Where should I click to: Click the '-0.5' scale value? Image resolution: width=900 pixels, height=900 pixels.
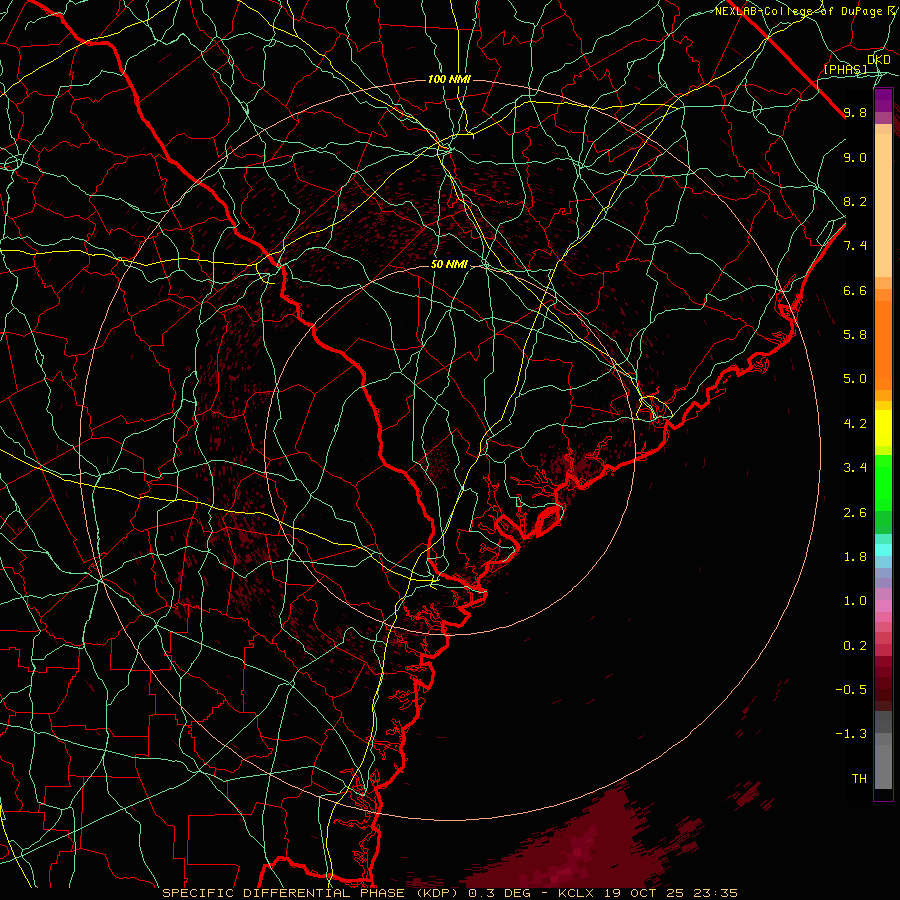coord(851,690)
